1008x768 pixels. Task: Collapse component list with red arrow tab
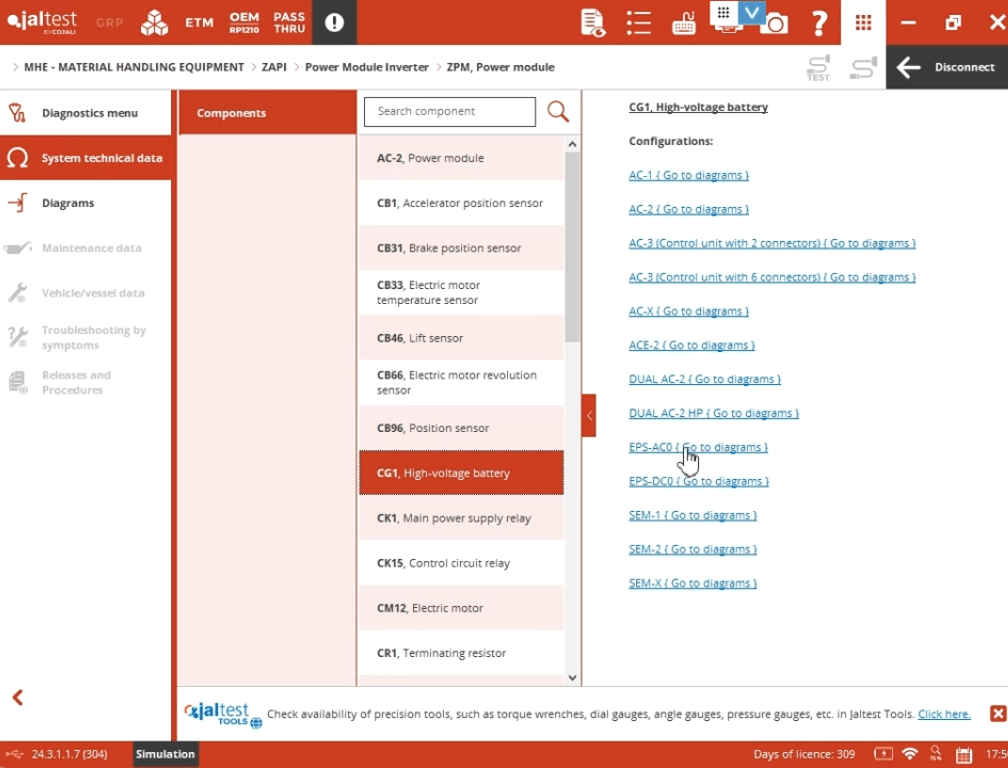tap(589, 416)
